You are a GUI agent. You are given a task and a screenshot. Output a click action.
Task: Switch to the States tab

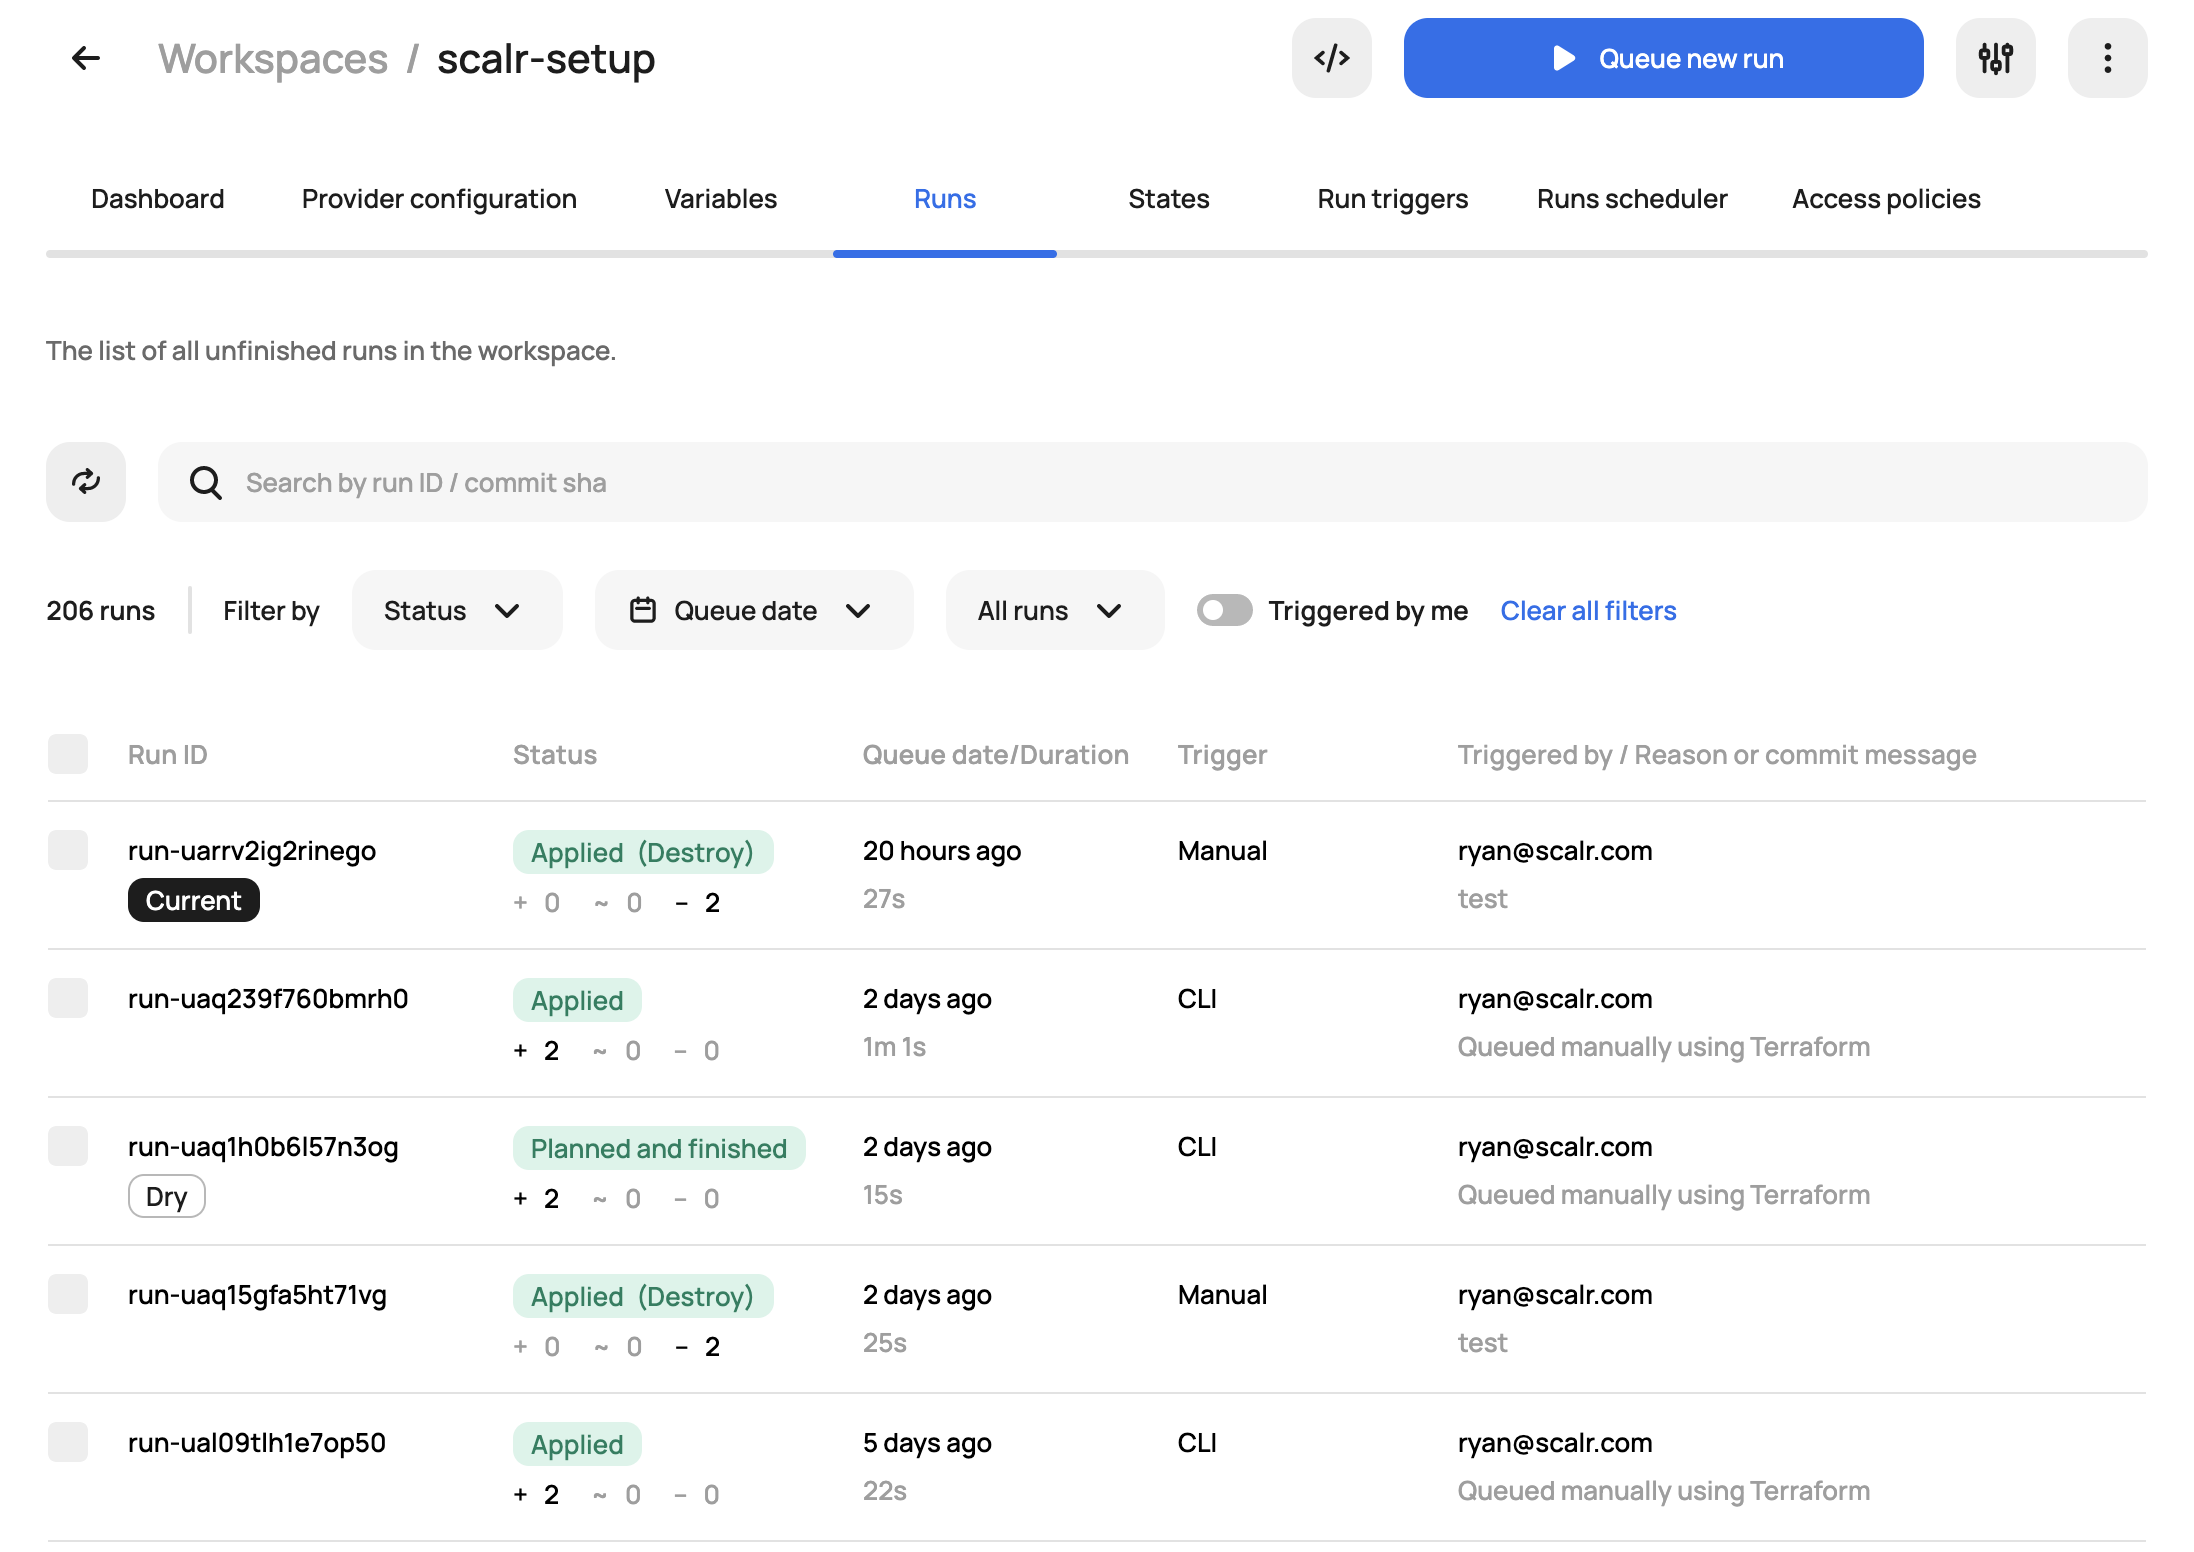[x=1168, y=199]
